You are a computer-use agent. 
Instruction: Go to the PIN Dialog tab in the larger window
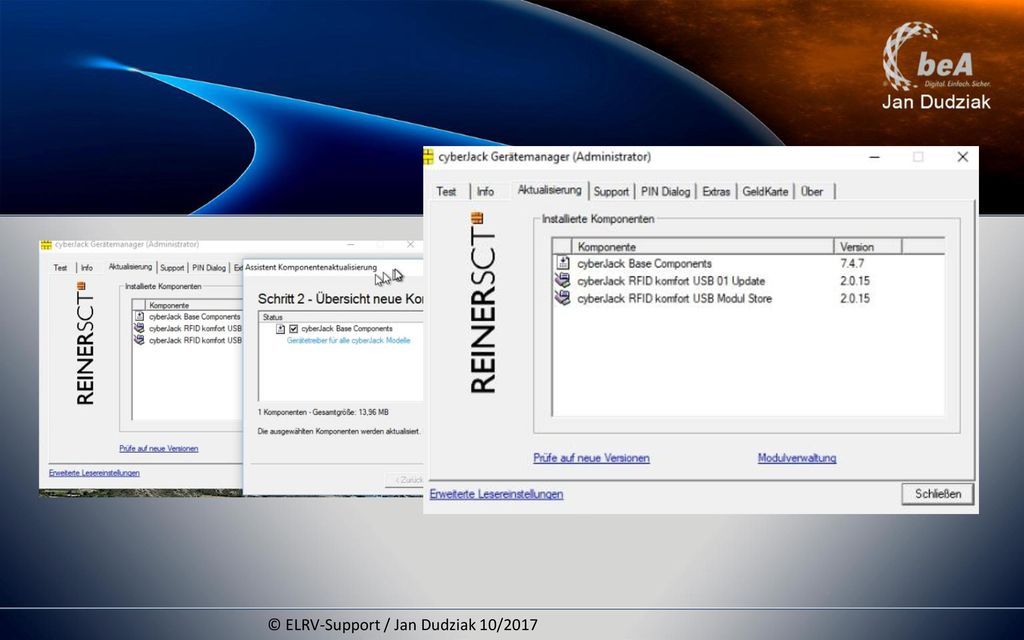point(665,191)
